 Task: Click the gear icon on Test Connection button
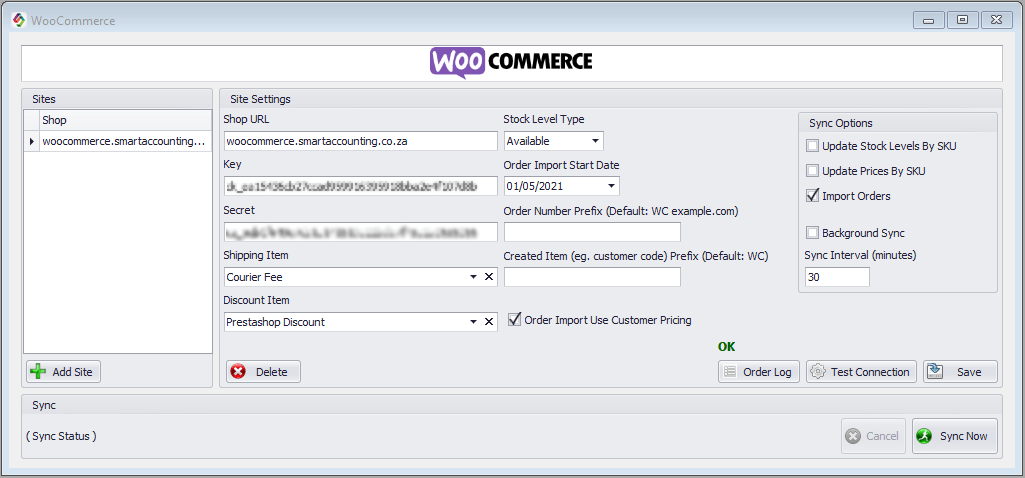tap(817, 372)
